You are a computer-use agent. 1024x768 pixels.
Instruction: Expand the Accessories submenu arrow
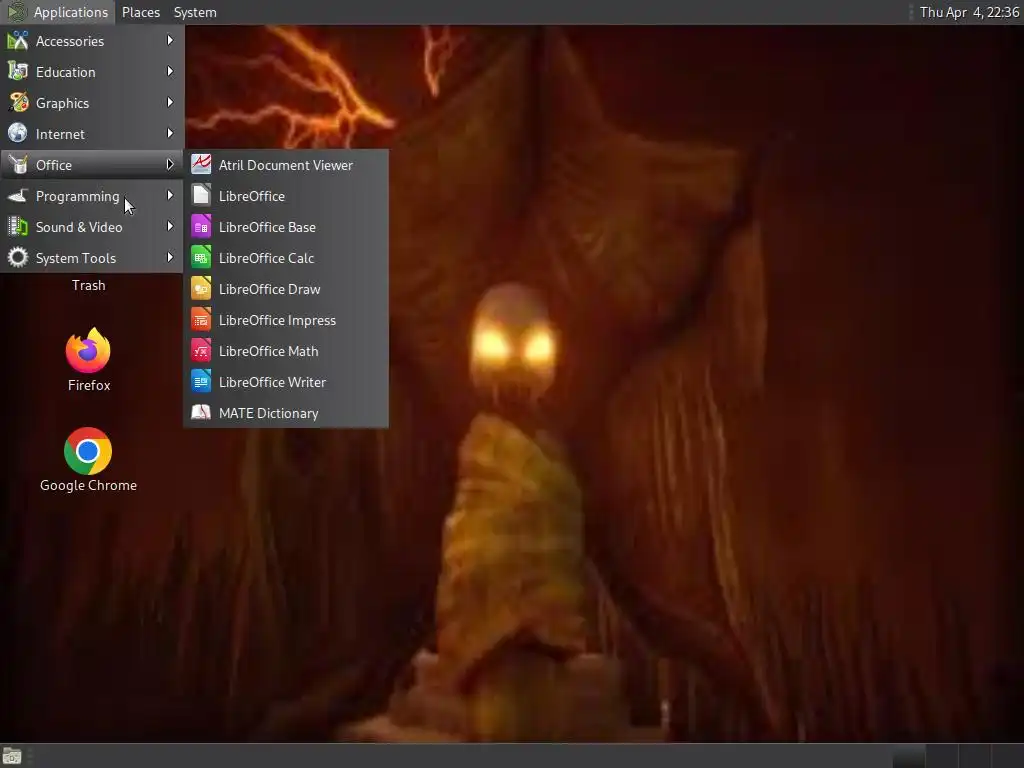[170, 40]
